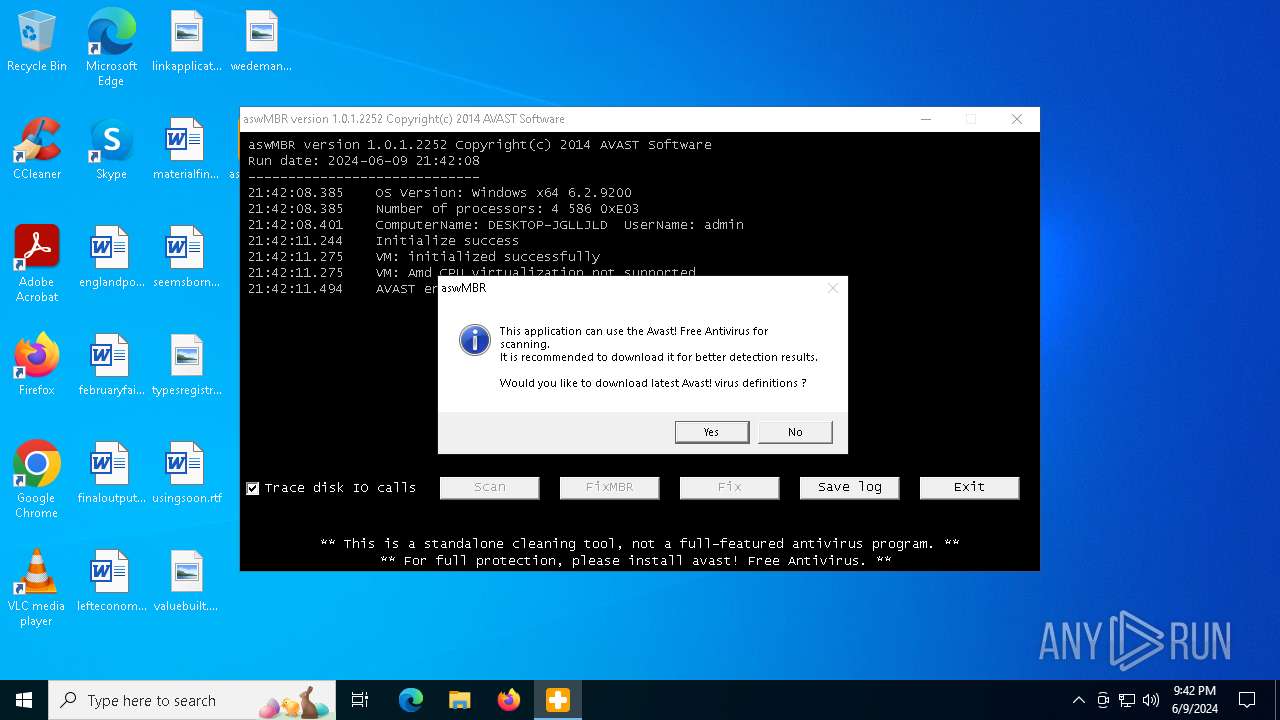
Task: Open Skype desktop shortcut
Action: (111, 150)
